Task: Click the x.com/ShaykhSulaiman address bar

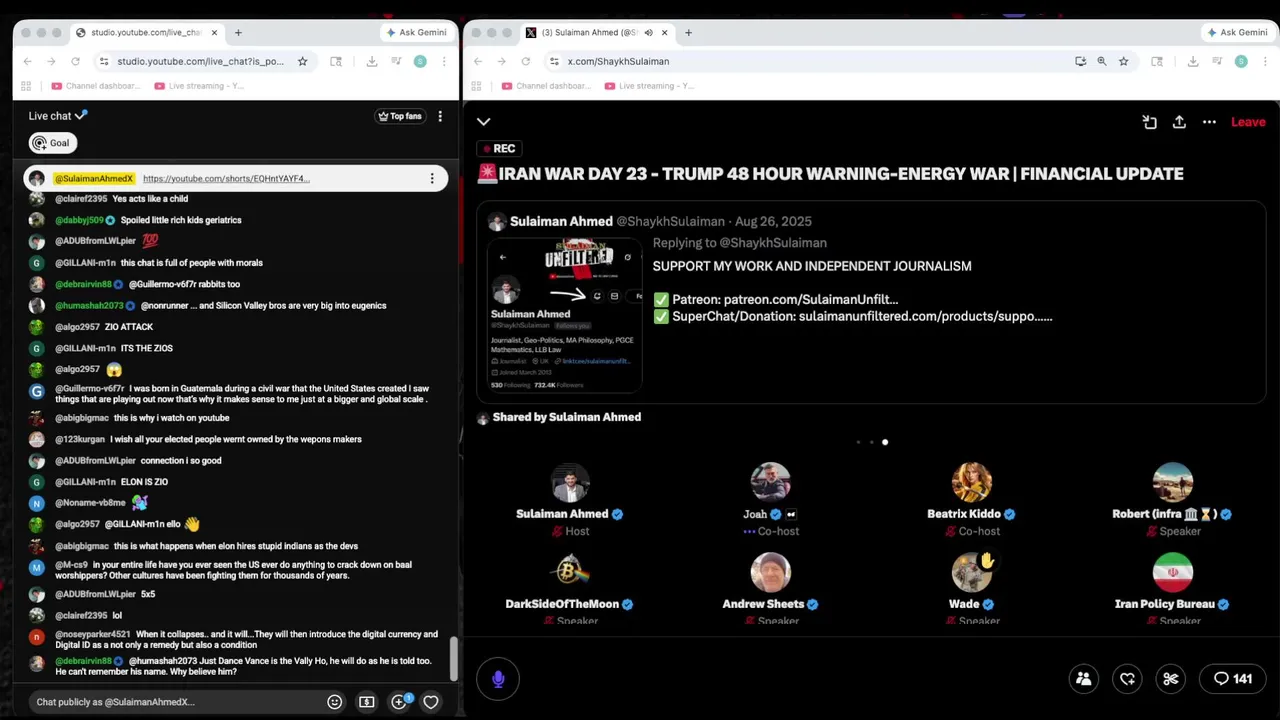Action: 810,61
